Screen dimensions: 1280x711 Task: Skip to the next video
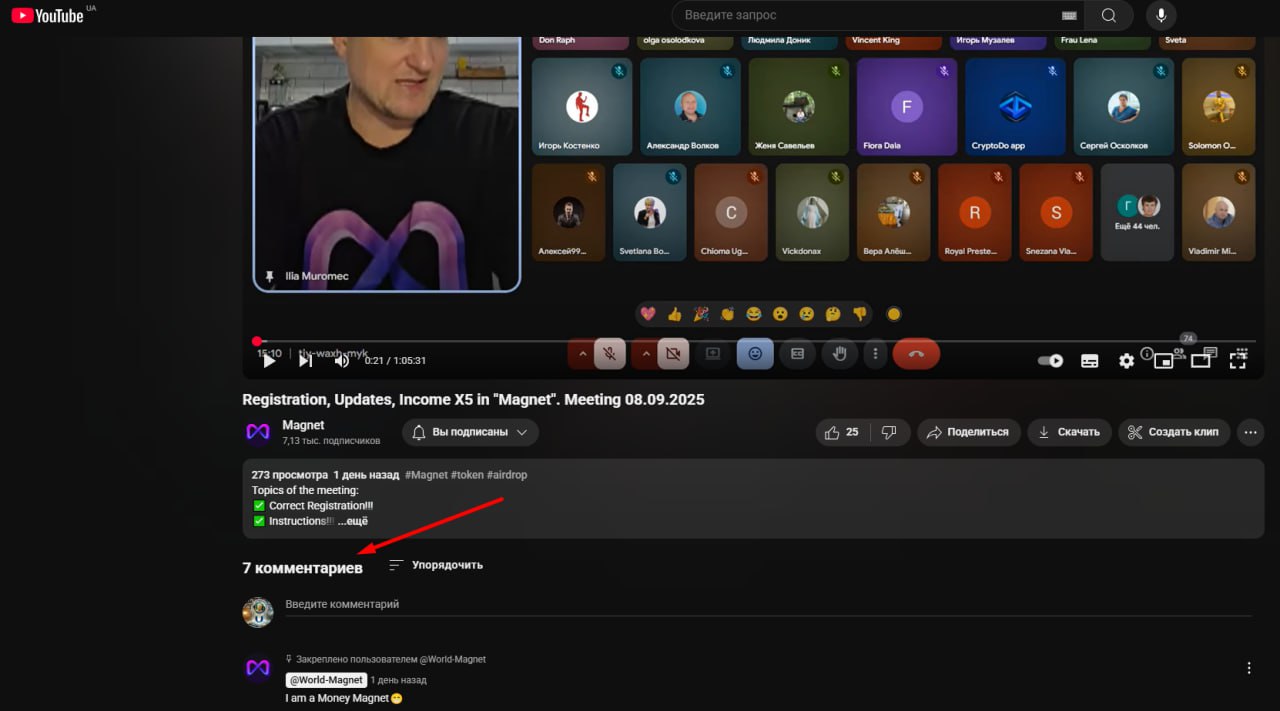click(306, 361)
